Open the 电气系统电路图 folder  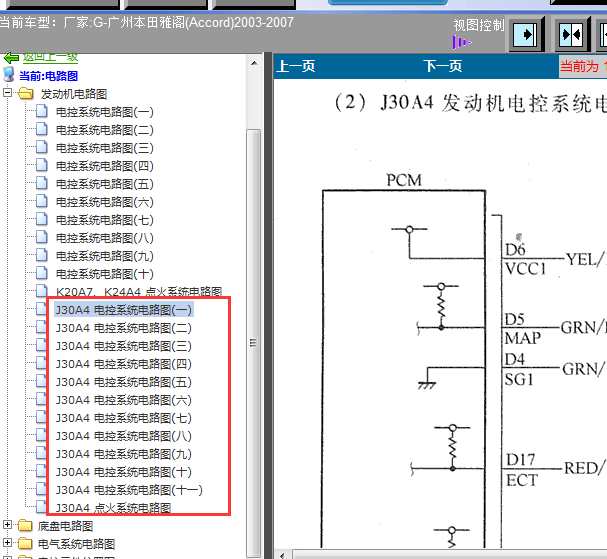click(76, 544)
